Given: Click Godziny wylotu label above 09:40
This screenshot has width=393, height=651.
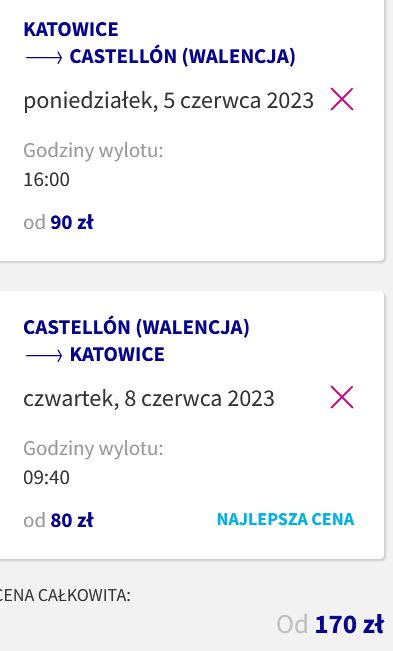Looking at the screenshot, I should click(93, 448).
